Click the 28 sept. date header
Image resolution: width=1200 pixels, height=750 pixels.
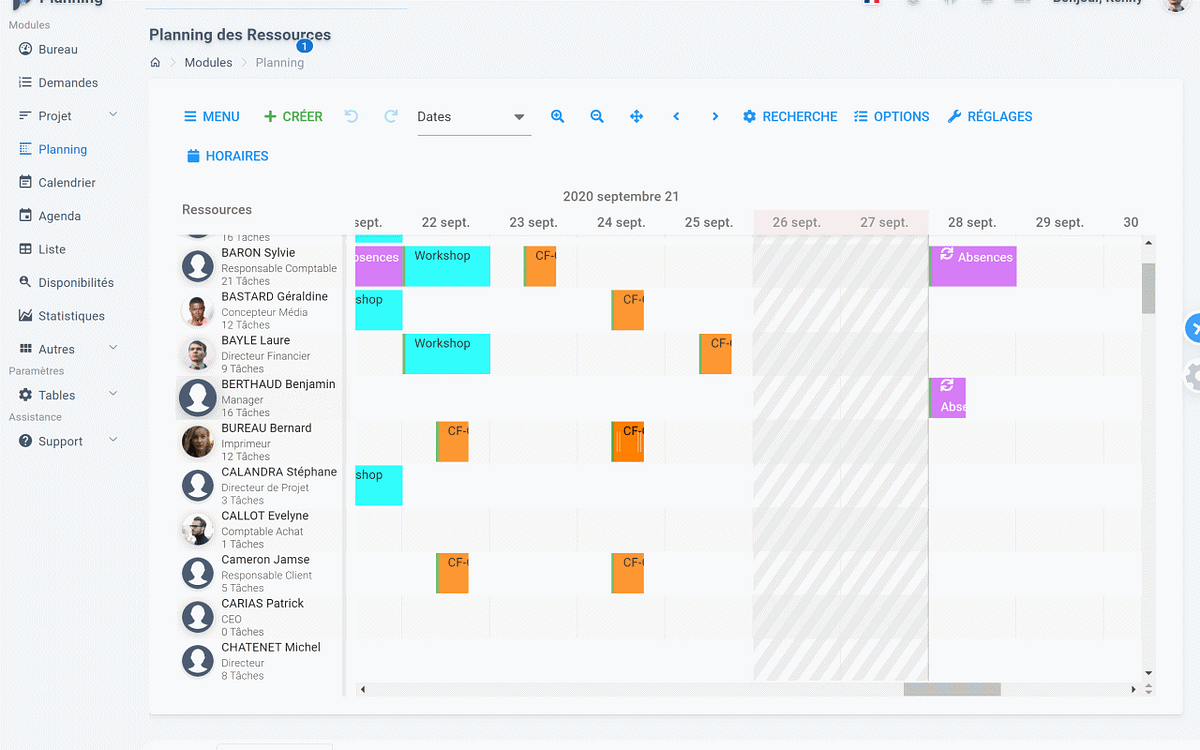pyautogui.click(x=972, y=222)
